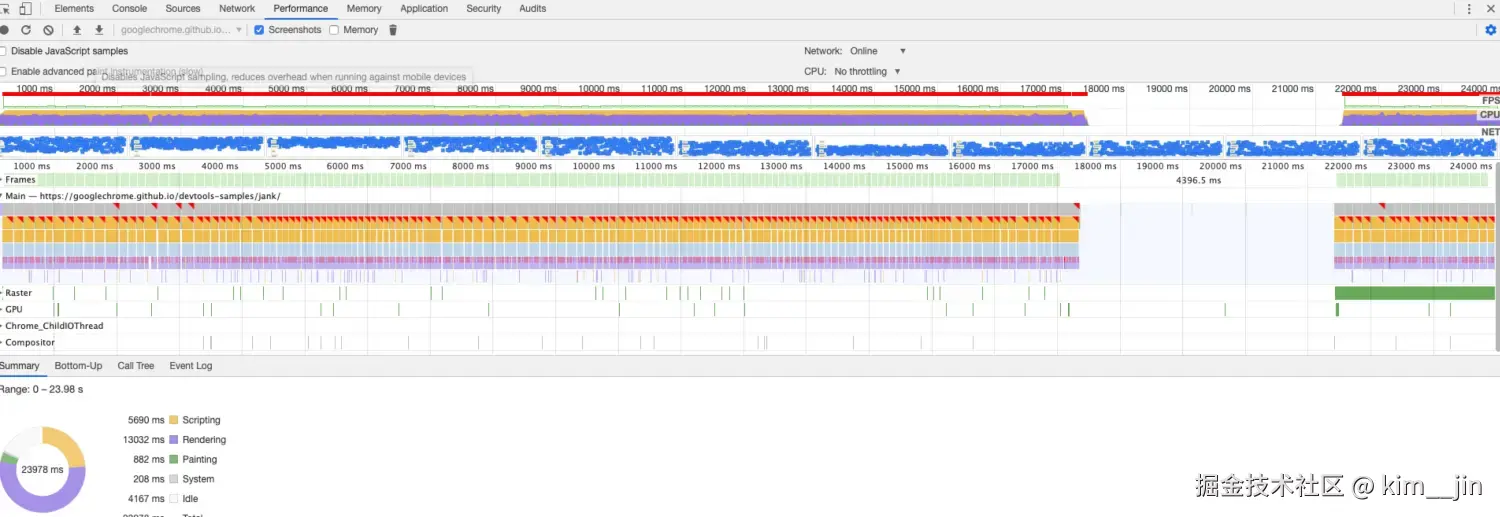Image resolution: width=1500 pixels, height=517 pixels.
Task: Open the Event Log tab
Action: 191,366
